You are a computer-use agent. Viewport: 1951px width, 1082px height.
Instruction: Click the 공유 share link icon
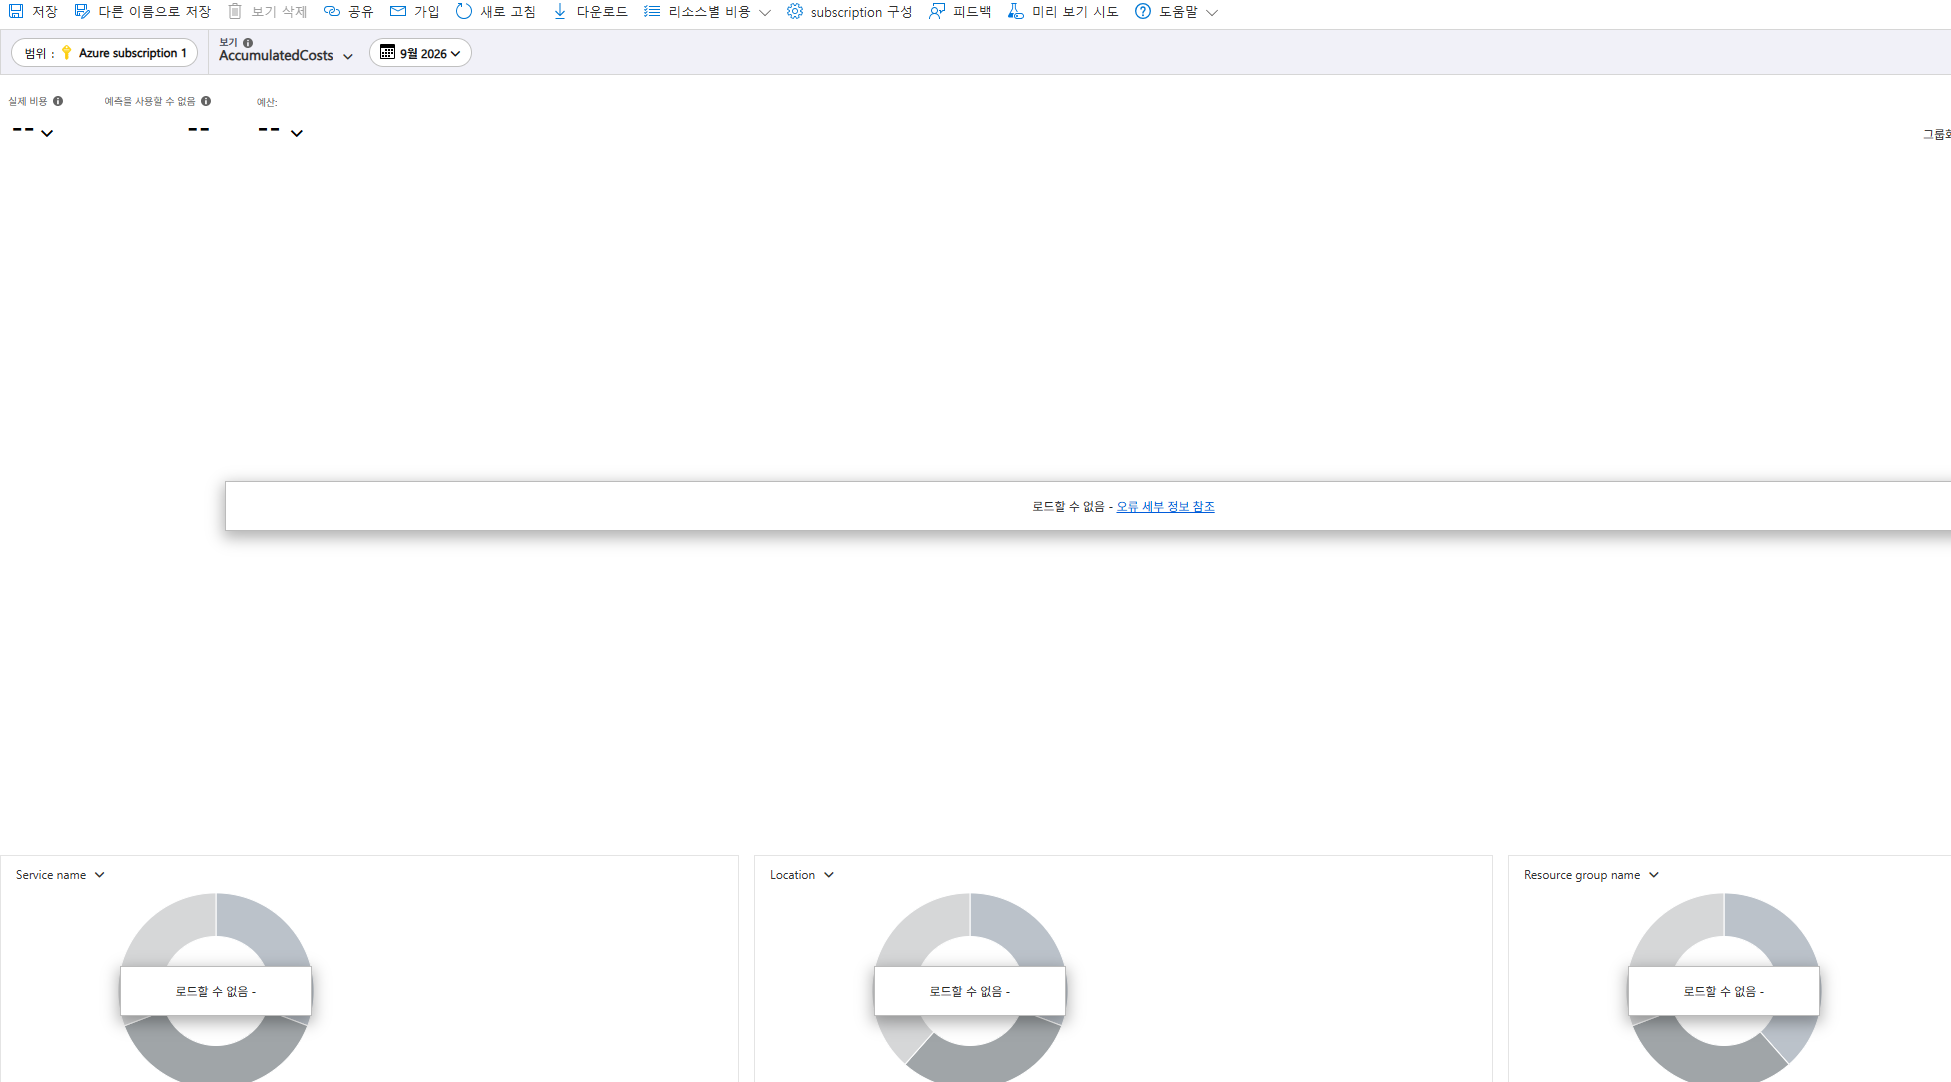[x=332, y=12]
